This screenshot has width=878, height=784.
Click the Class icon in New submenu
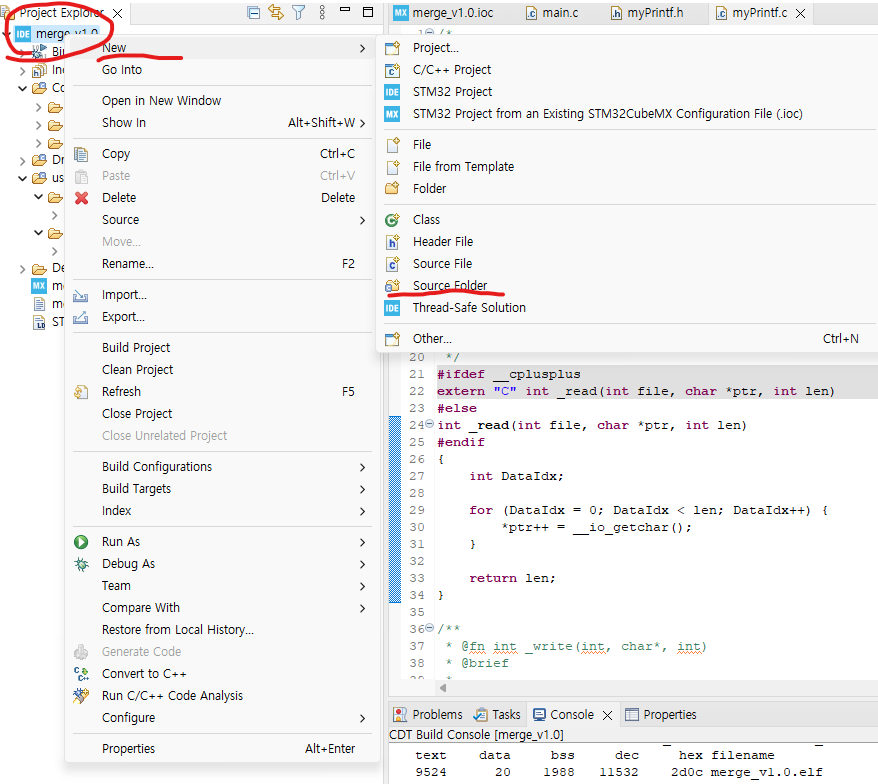[393, 220]
